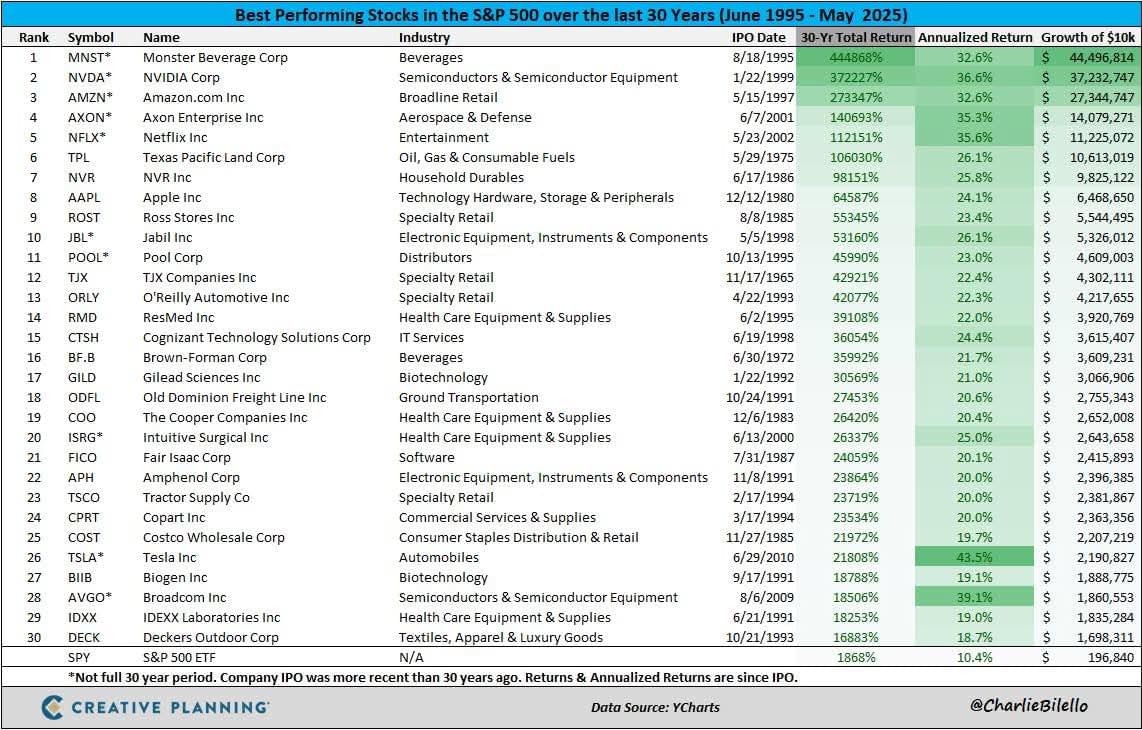
Task: Select Gilead Sciences Inc
Action: [201, 378]
